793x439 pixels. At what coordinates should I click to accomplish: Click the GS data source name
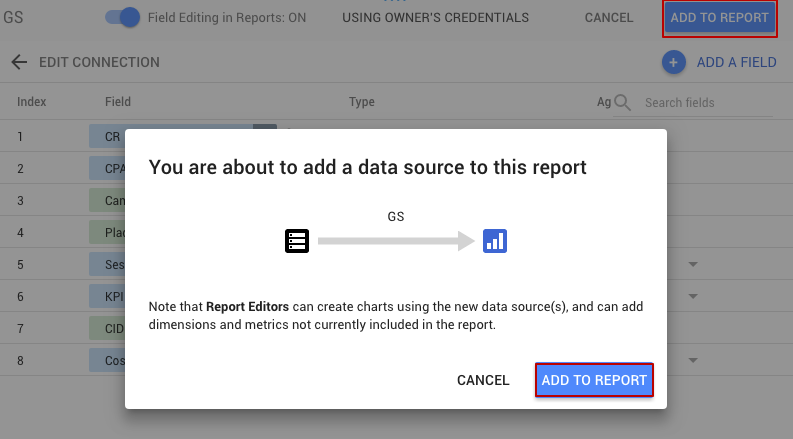click(x=14, y=17)
